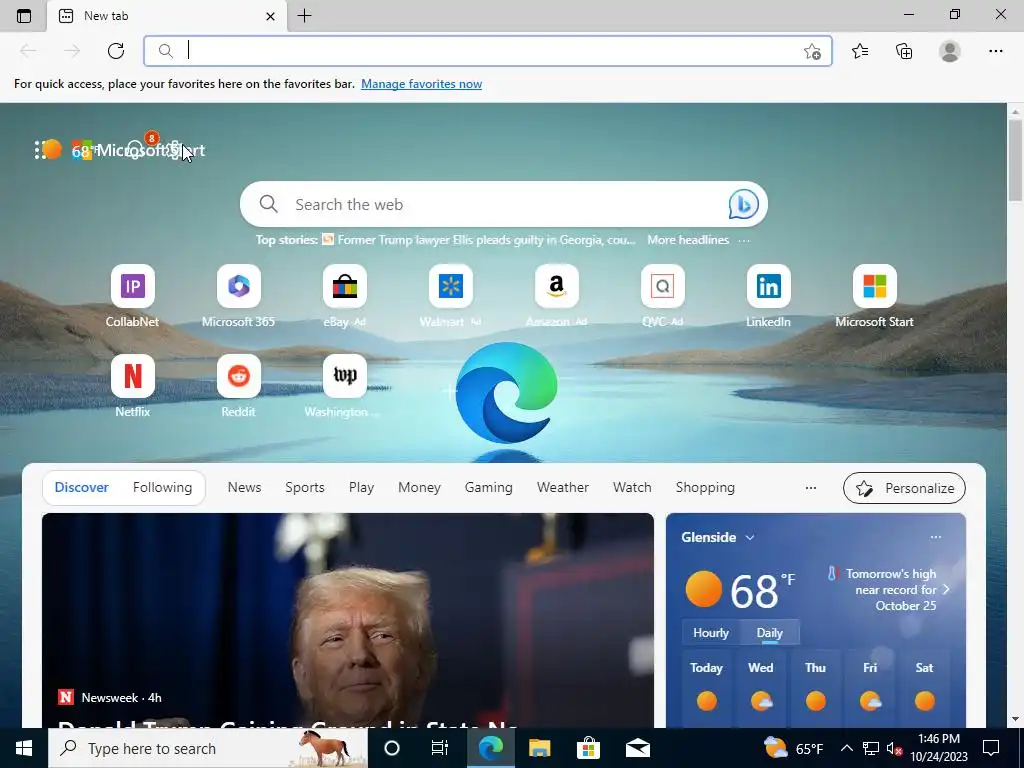Select the Play category

361,488
